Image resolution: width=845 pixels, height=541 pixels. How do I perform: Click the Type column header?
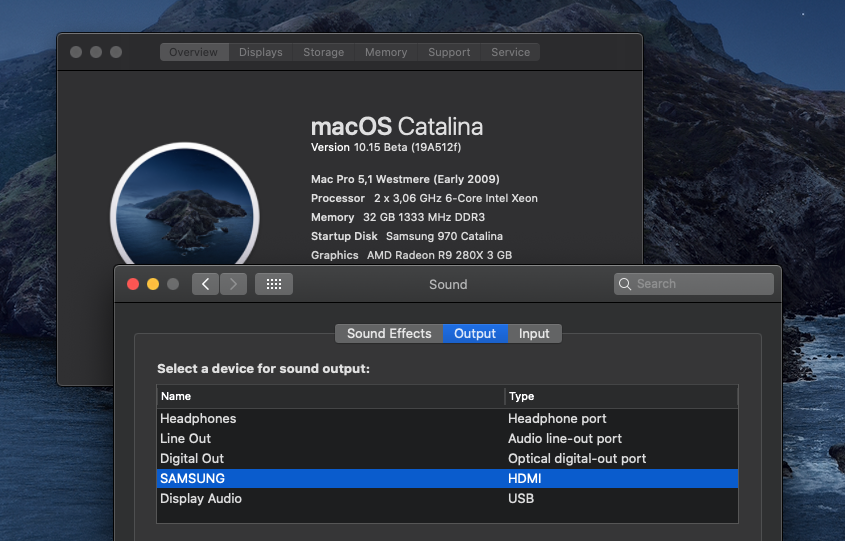point(621,396)
